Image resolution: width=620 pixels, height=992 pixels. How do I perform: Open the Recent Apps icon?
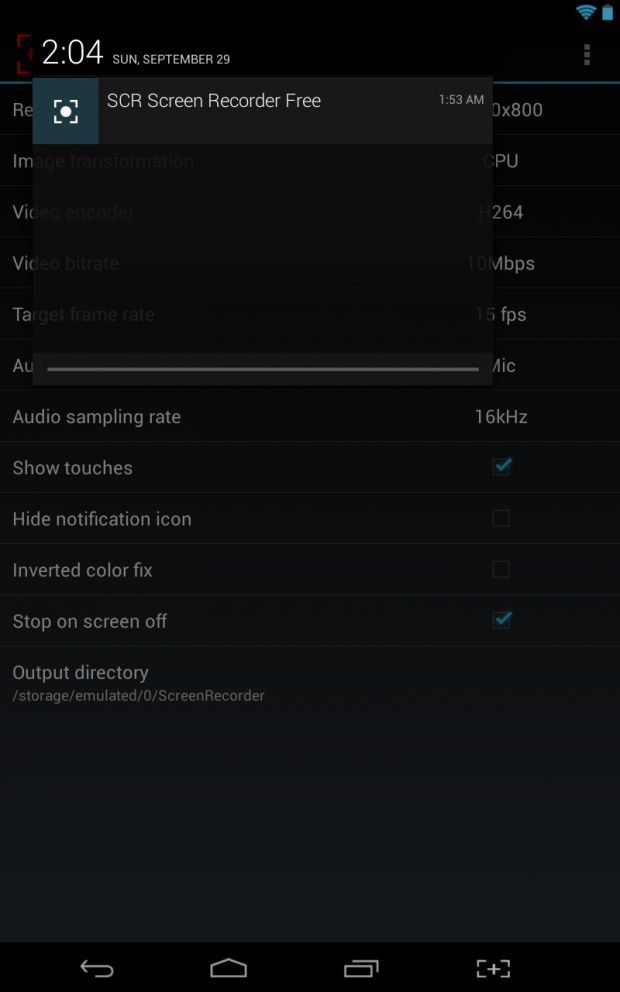(361, 968)
